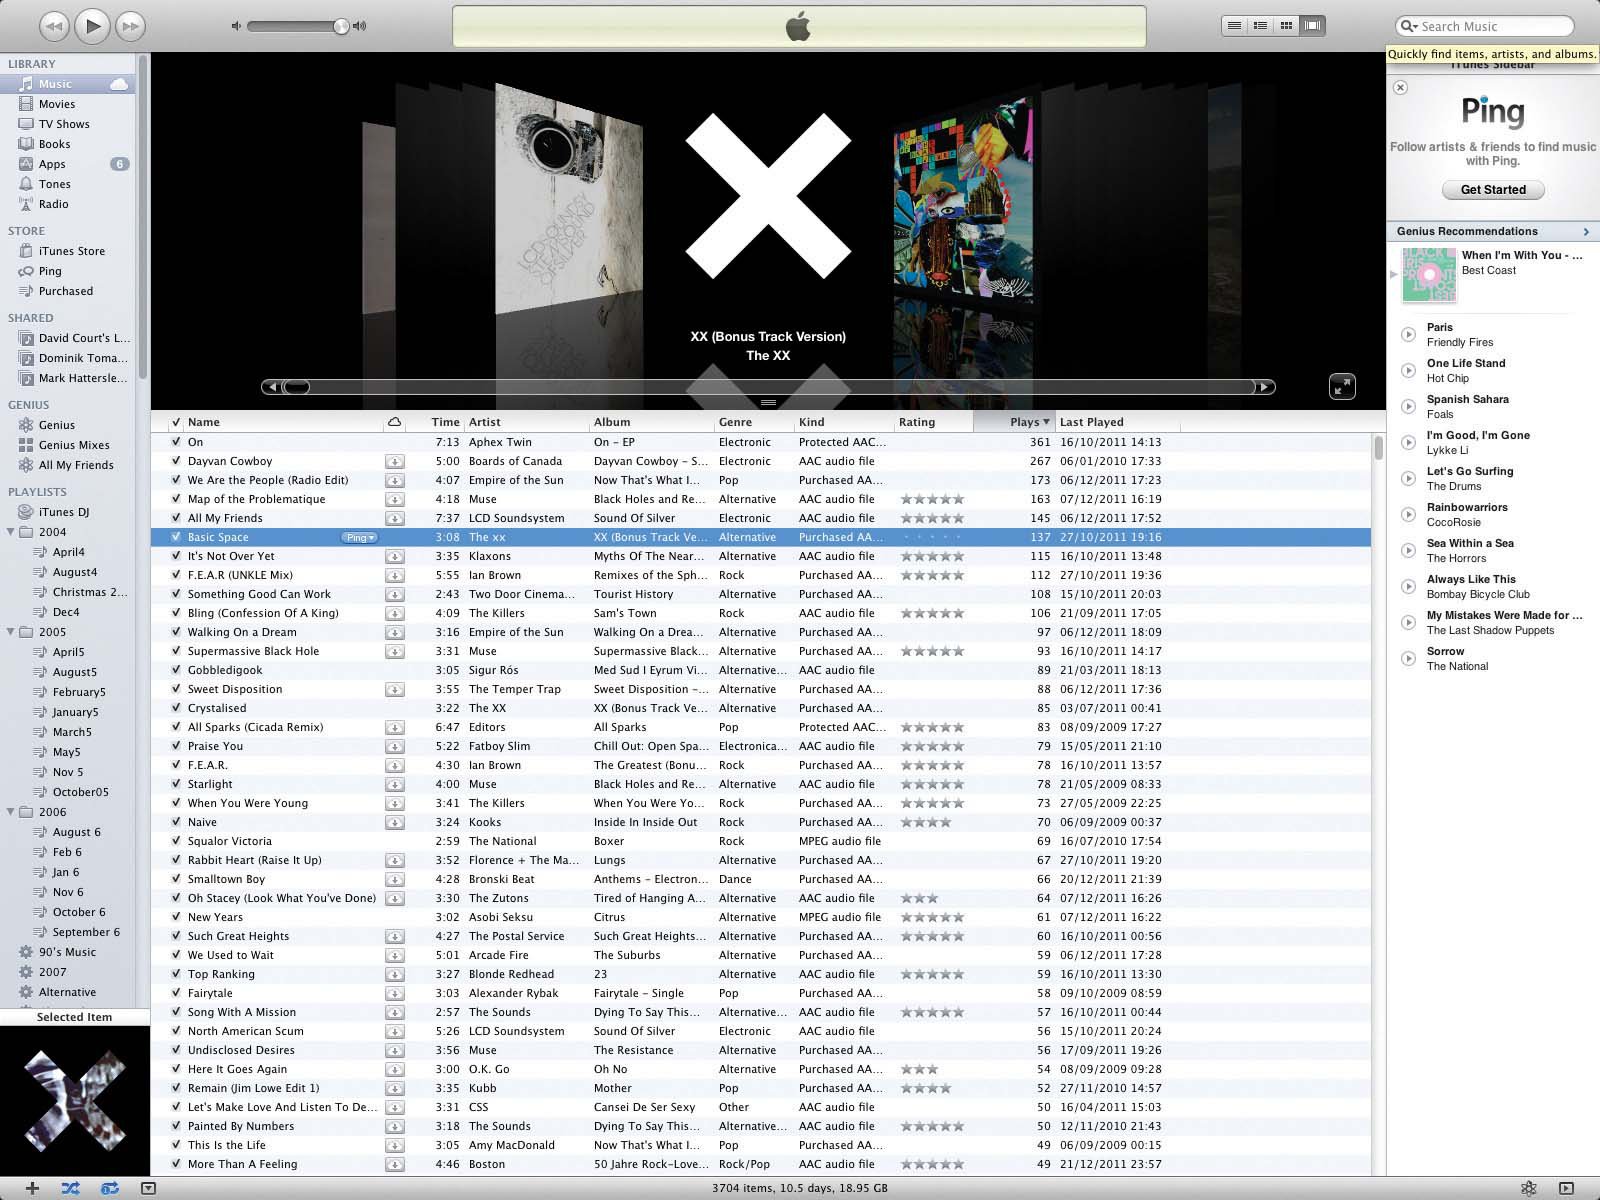Toggle shuffle icon in bottom bar
The height and width of the screenshot is (1200, 1600).
coord(70,1188)
